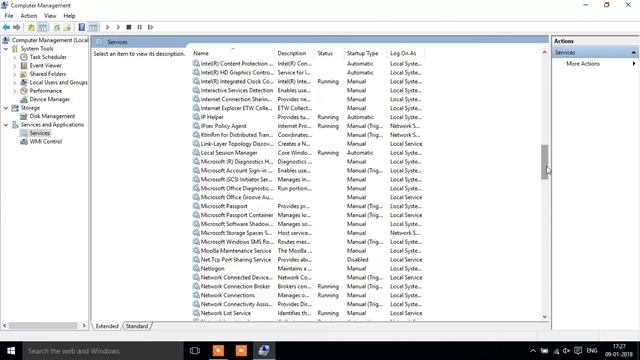The width and height of the screenshot is (640, 360).
Task: Select the Netlogon service row
Action: pyautogui.click(x=307, y=269)
